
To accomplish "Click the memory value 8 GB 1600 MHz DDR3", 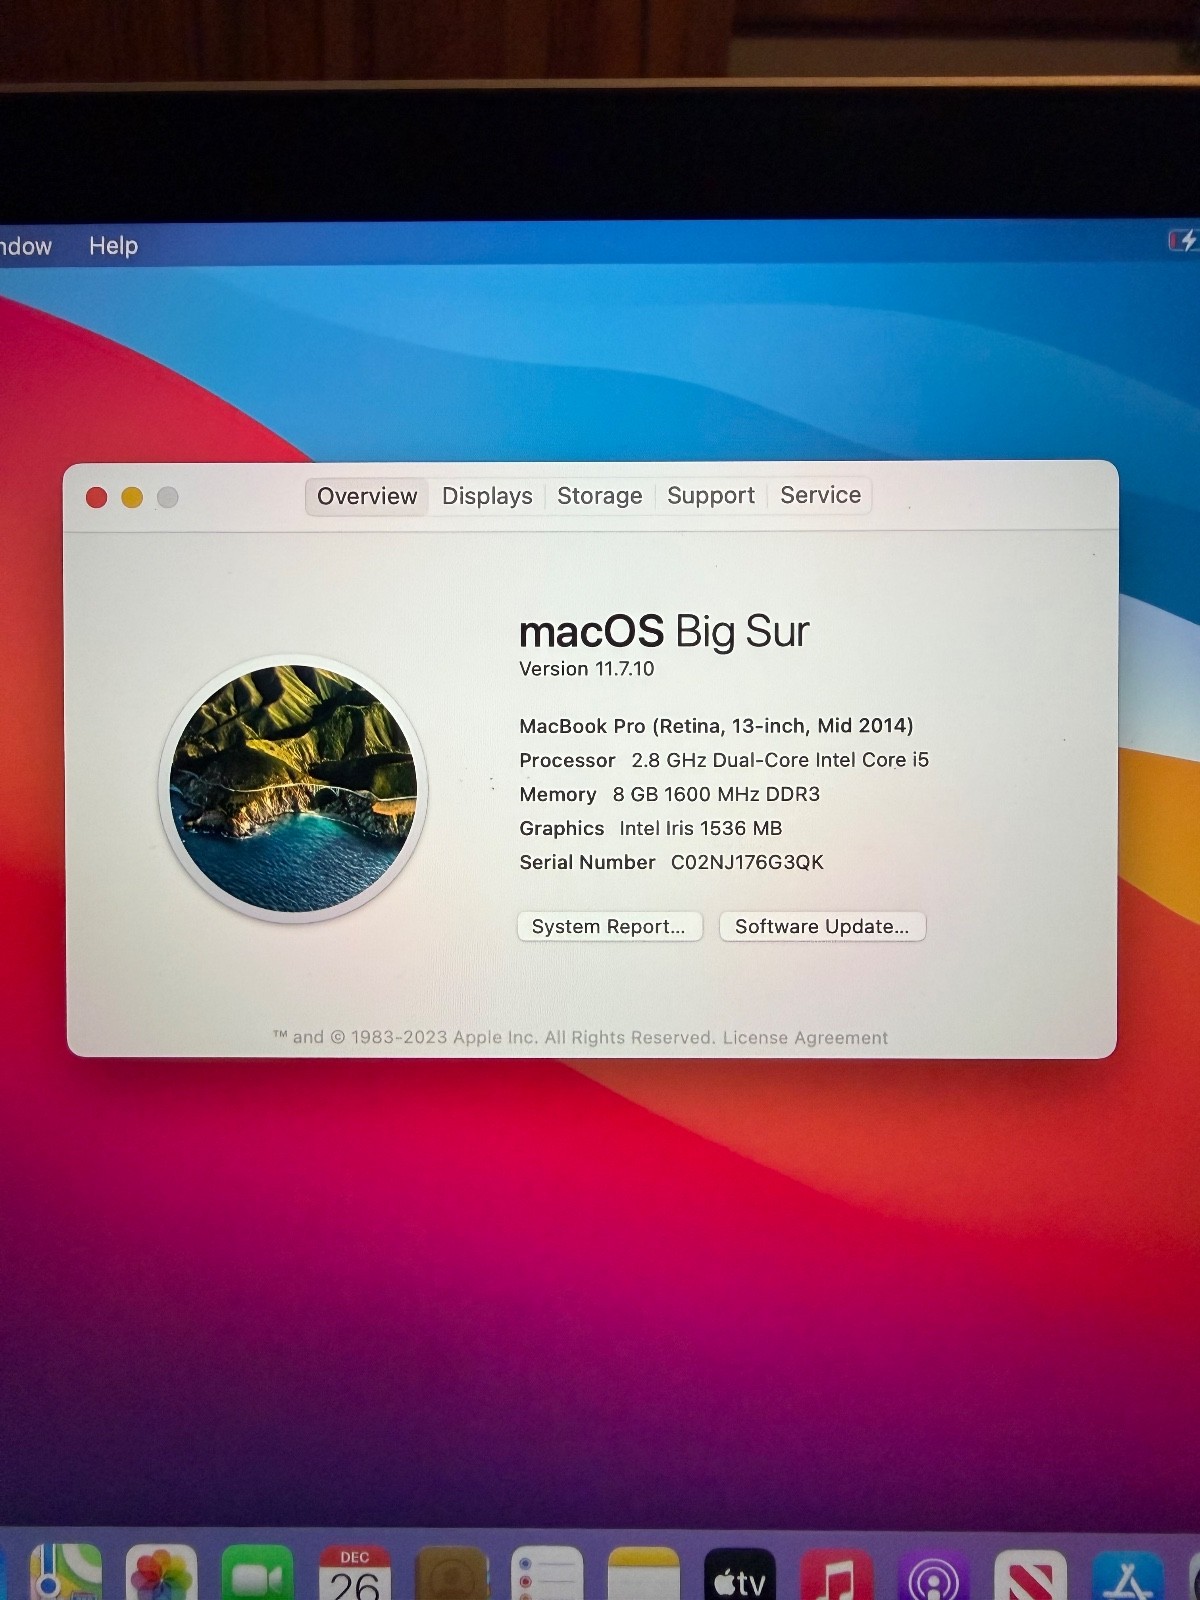I will 716,794.
